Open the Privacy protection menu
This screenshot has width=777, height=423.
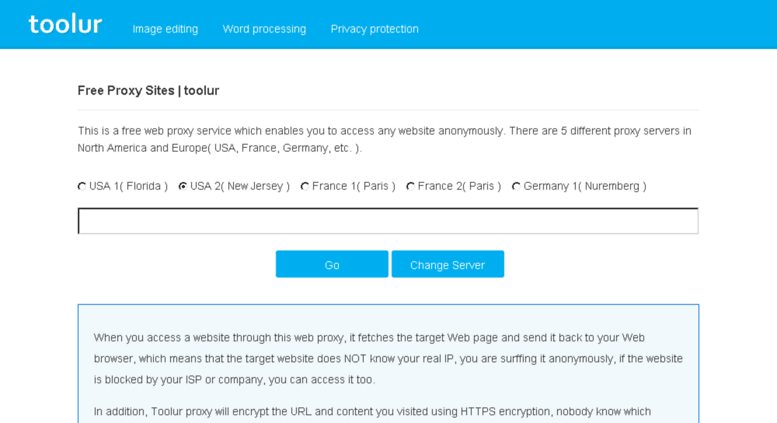(x=375, y=29)
